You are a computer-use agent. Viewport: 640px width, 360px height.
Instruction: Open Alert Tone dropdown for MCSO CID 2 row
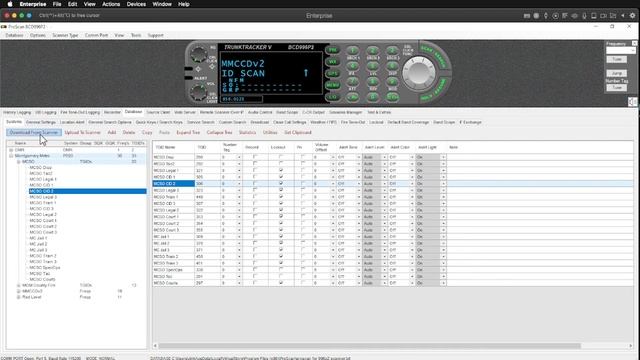[359, 184]
